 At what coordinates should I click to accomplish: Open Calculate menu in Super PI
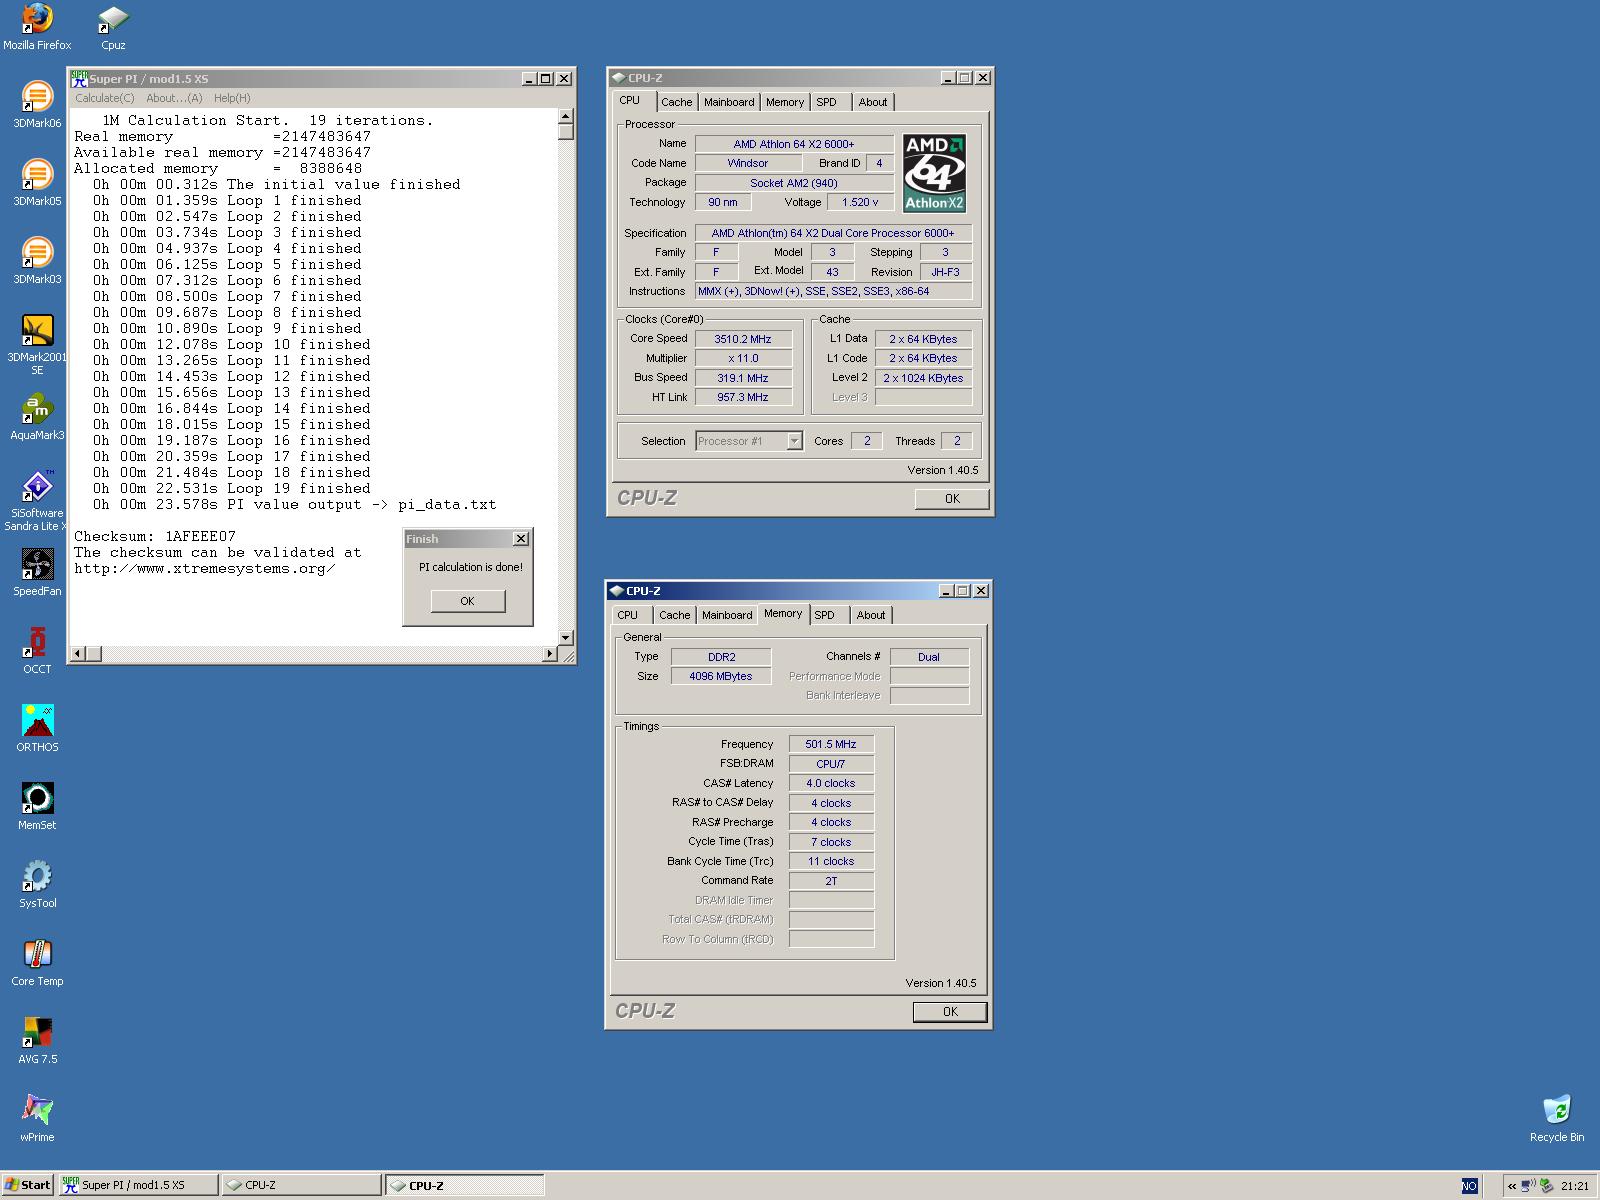pyautogui.click(x=105, y=98)
